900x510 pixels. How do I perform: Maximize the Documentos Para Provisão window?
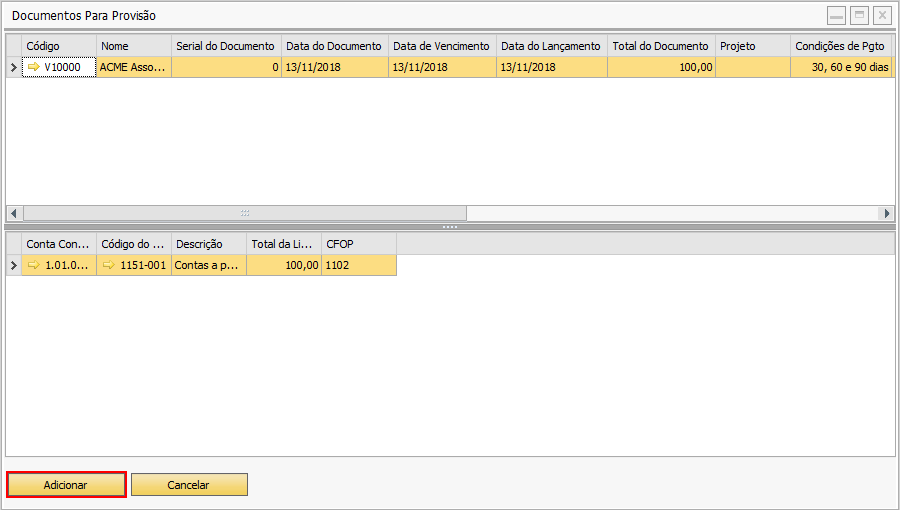[859, 15]
